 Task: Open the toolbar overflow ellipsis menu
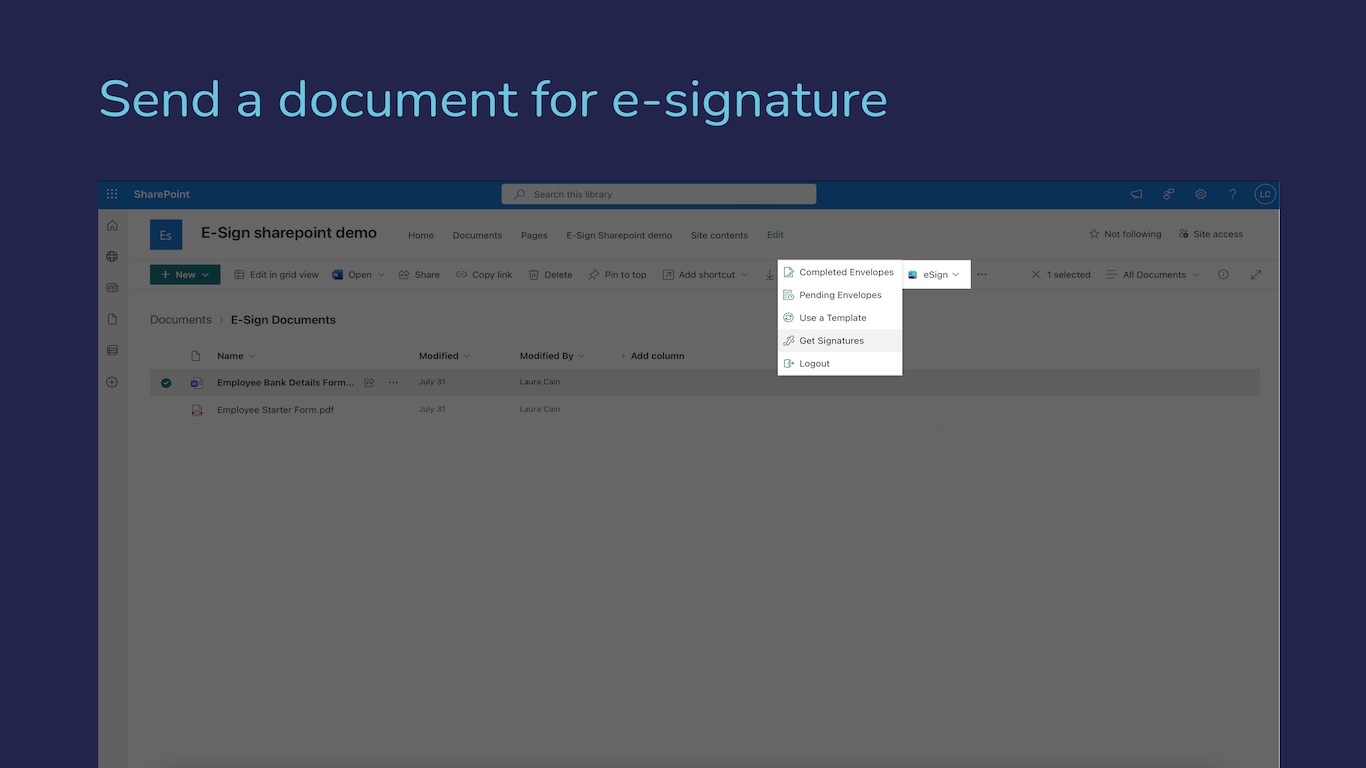[x=982, y=274]
